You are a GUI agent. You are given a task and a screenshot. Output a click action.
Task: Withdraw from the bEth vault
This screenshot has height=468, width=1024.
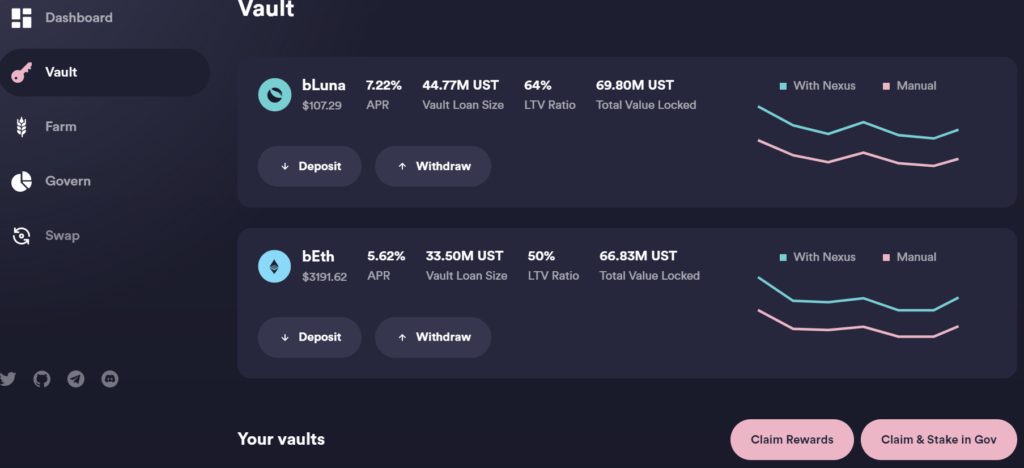433,337
